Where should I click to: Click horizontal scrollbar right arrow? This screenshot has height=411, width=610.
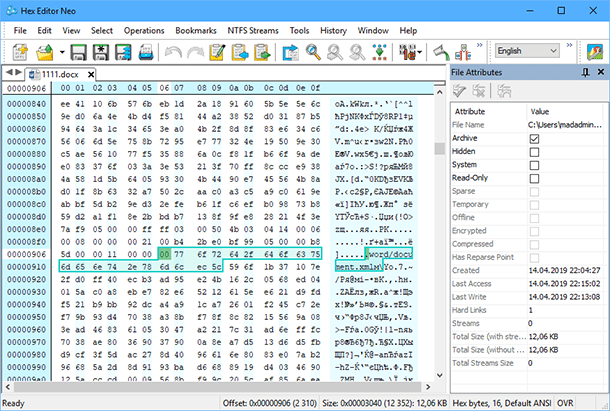click(x=428, y=387)
